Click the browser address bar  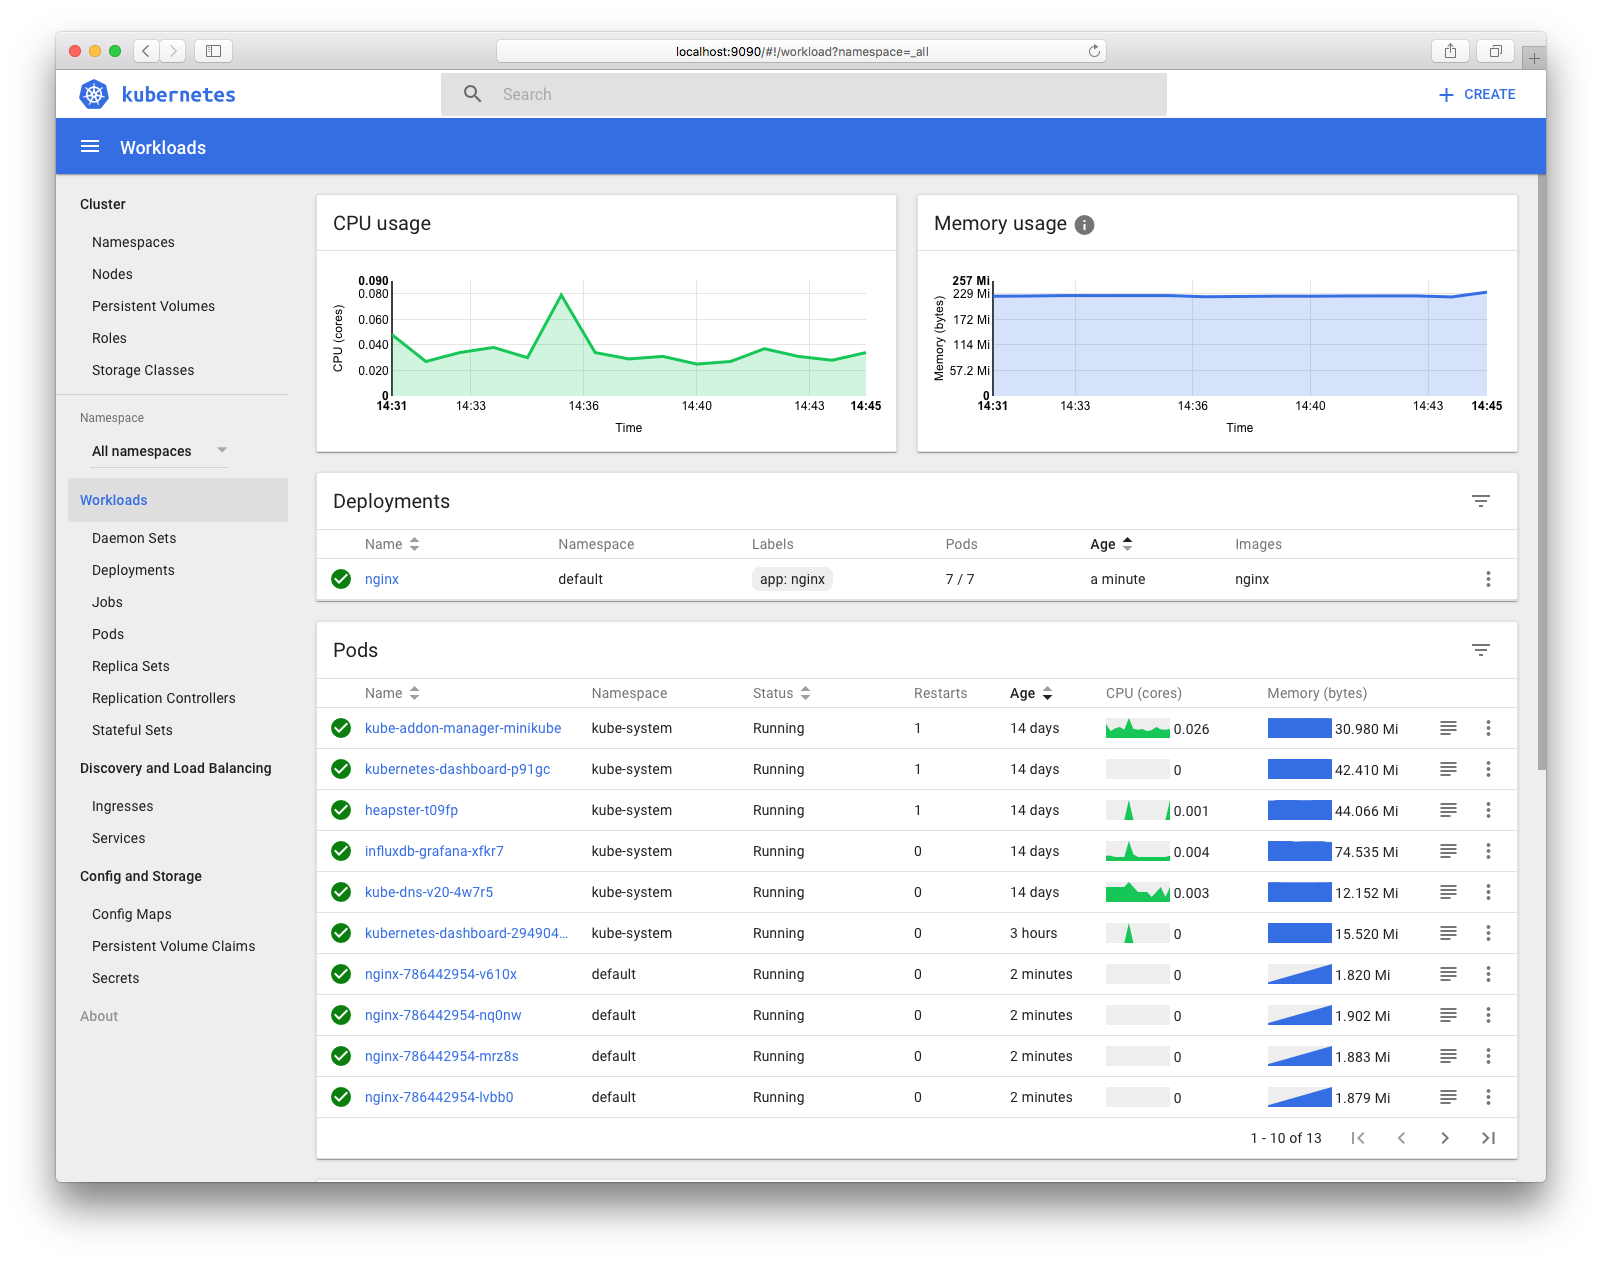pyautogui.click(x=801, y=51)
